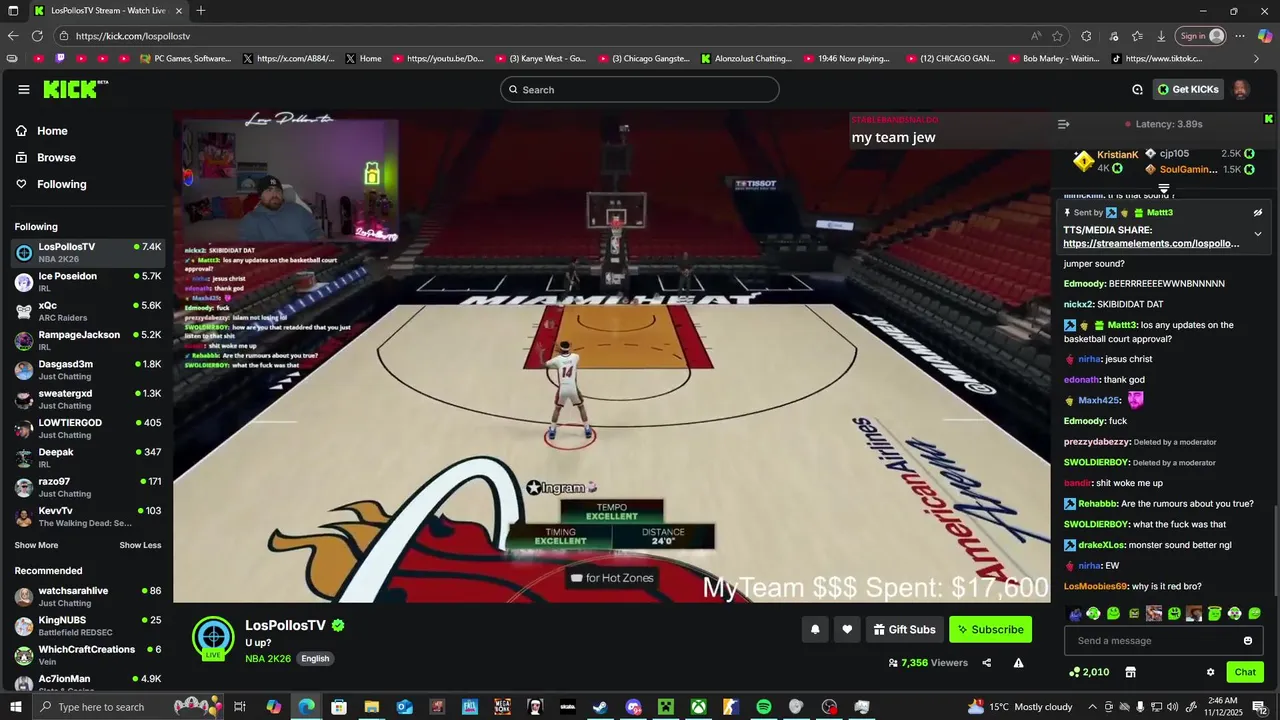Show hidden system tray icons
Viewport: 1280px width, 720px height.
point(1093,707)
